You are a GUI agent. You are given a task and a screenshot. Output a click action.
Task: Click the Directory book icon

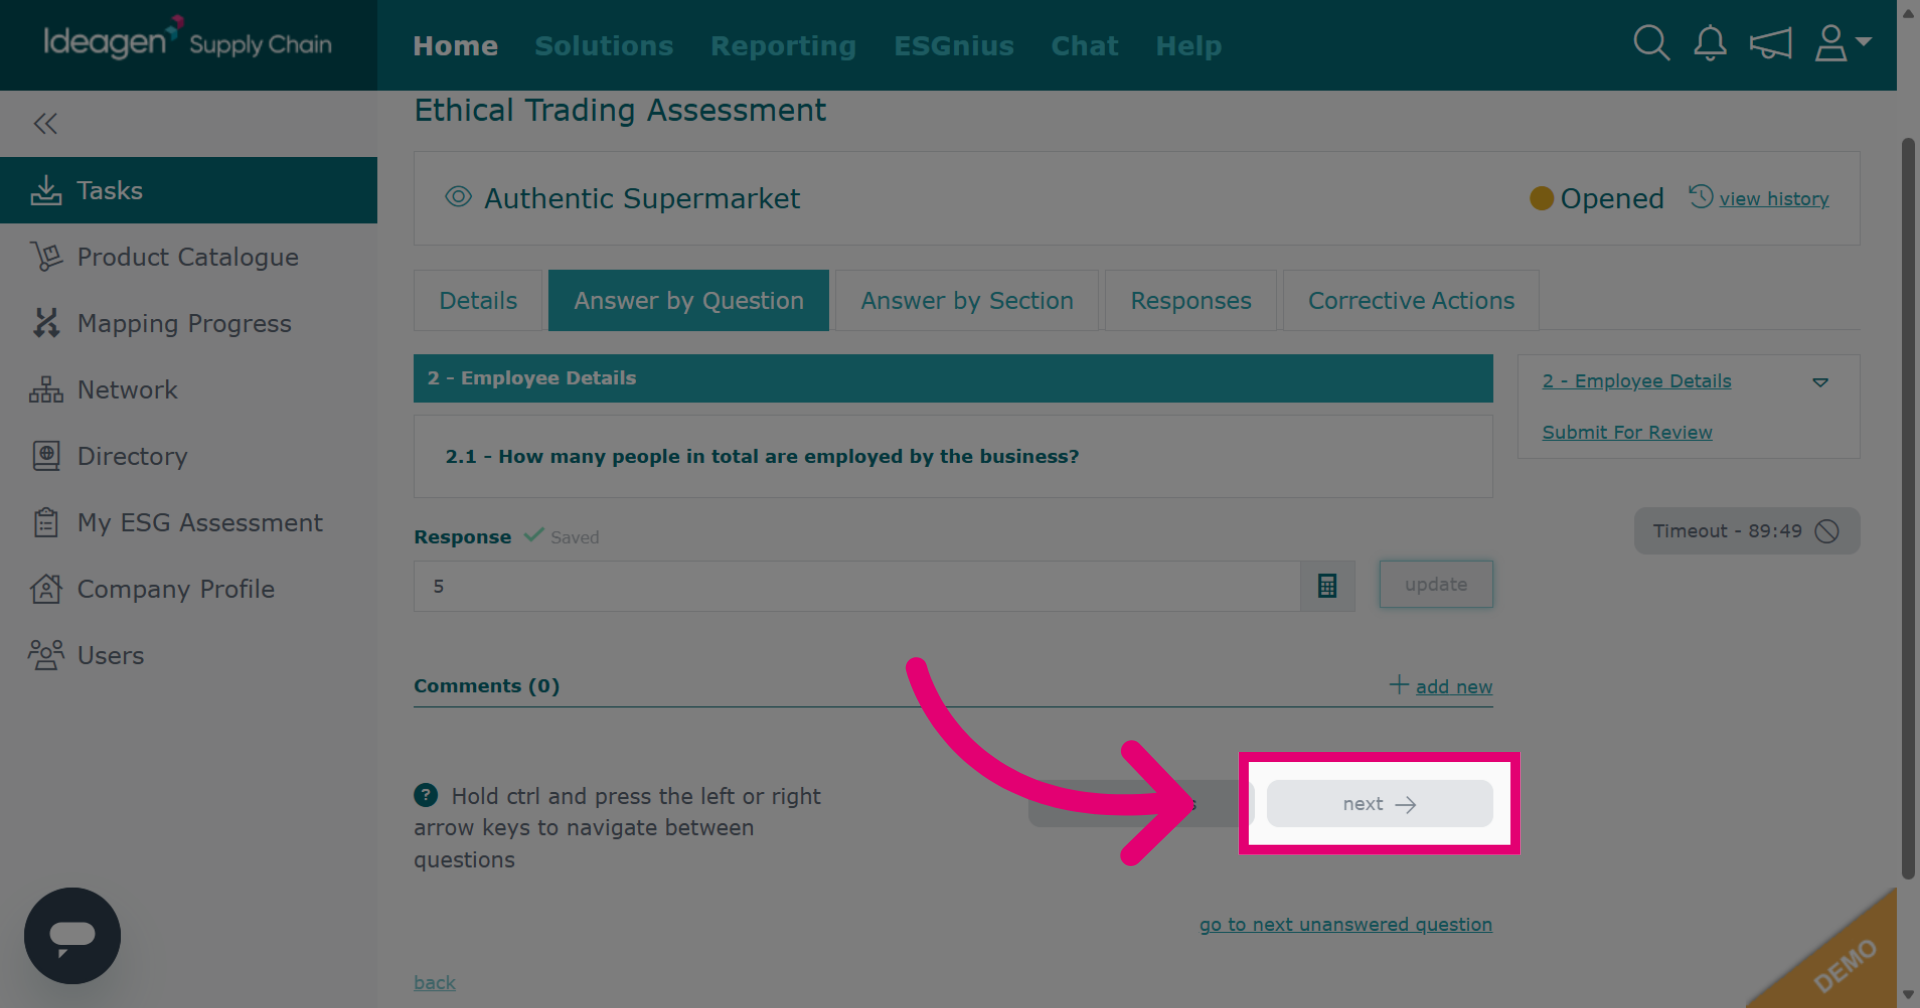[x=46, y=456]
